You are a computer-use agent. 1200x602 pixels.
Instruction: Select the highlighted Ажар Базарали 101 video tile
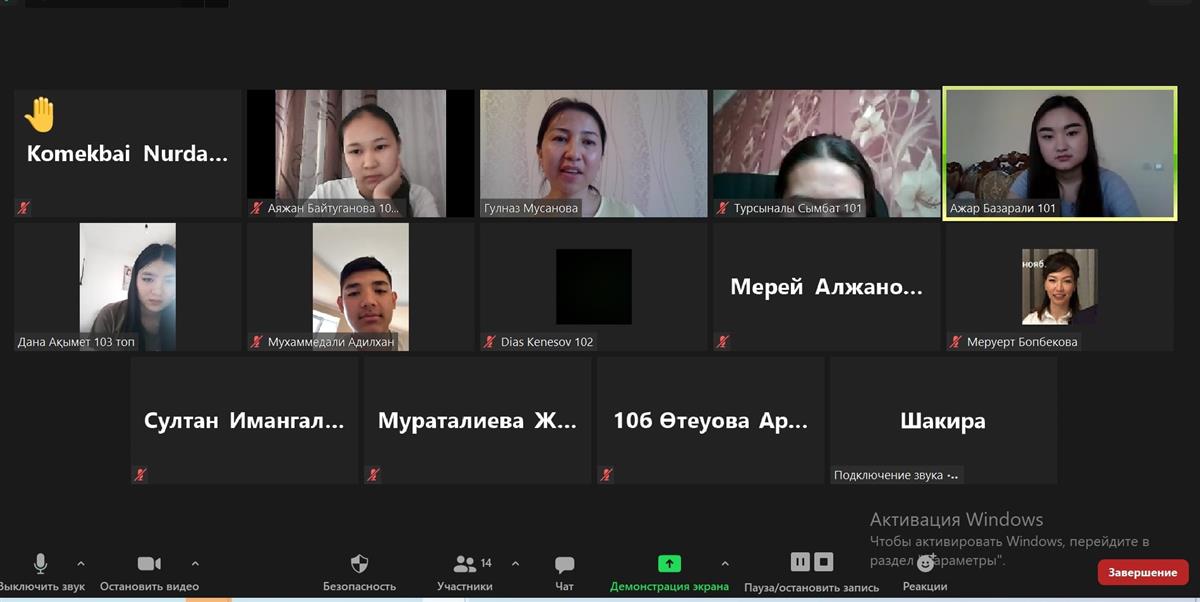coord(1059,152)
